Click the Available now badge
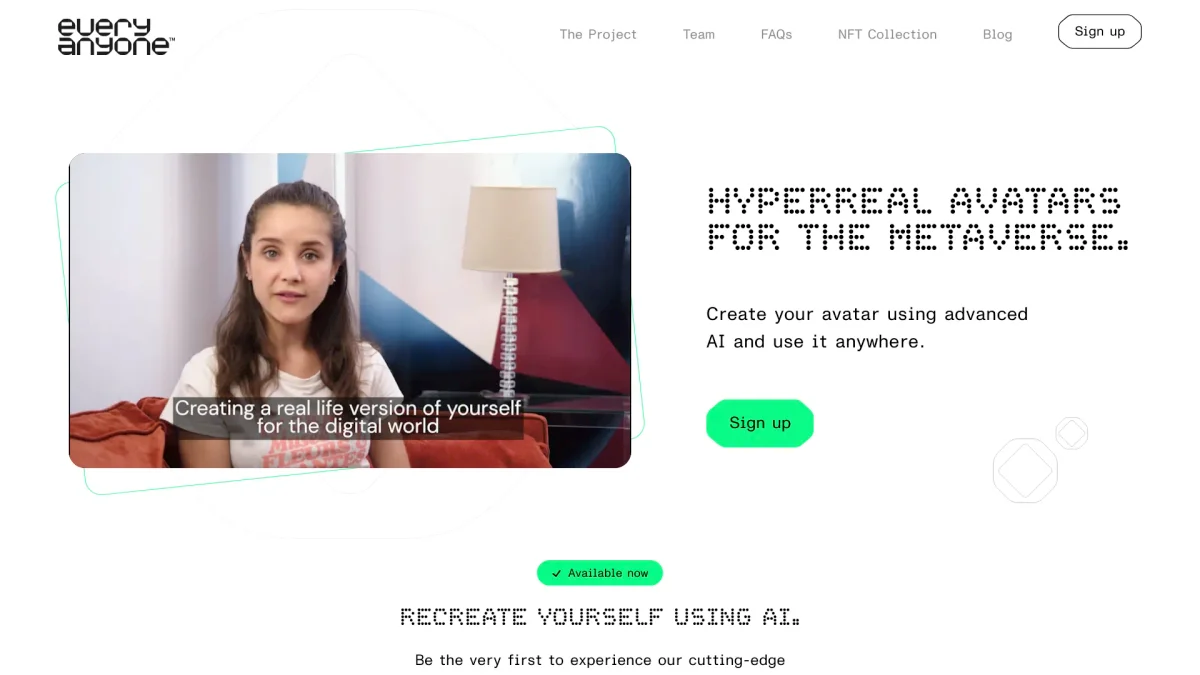This screenshot has height=675, width=1200. tap(600, 573)
